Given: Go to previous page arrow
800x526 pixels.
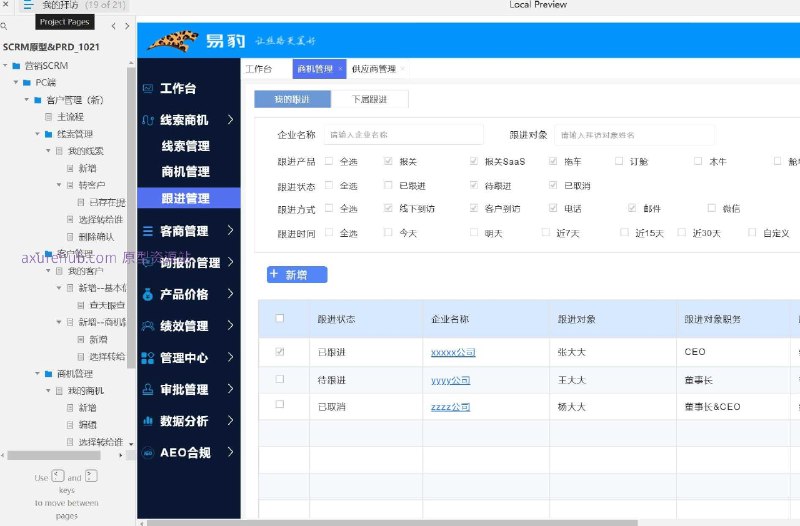Looking at the screenshot, I should 113,26.
